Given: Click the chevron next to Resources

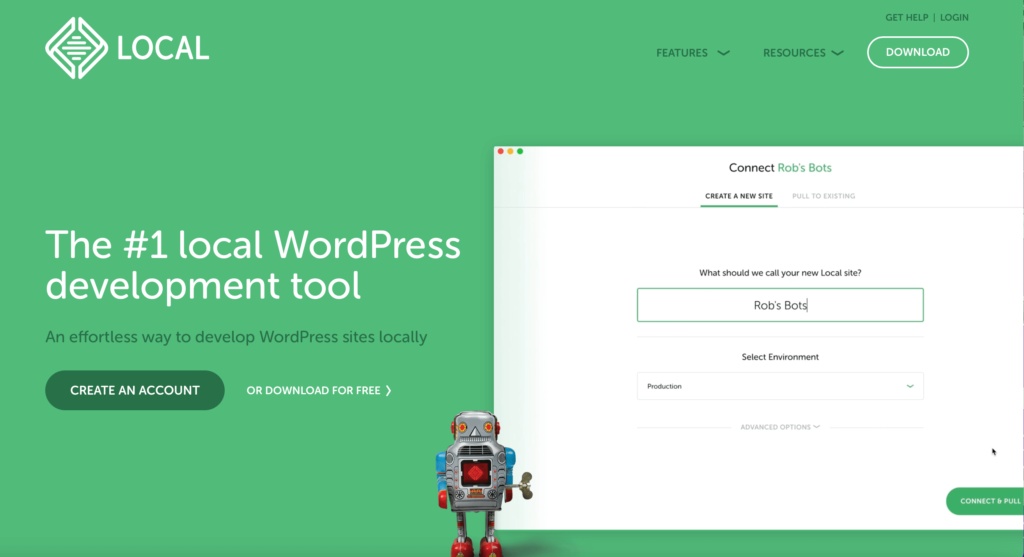Looking at the screenshot, I should click(837, 53).
